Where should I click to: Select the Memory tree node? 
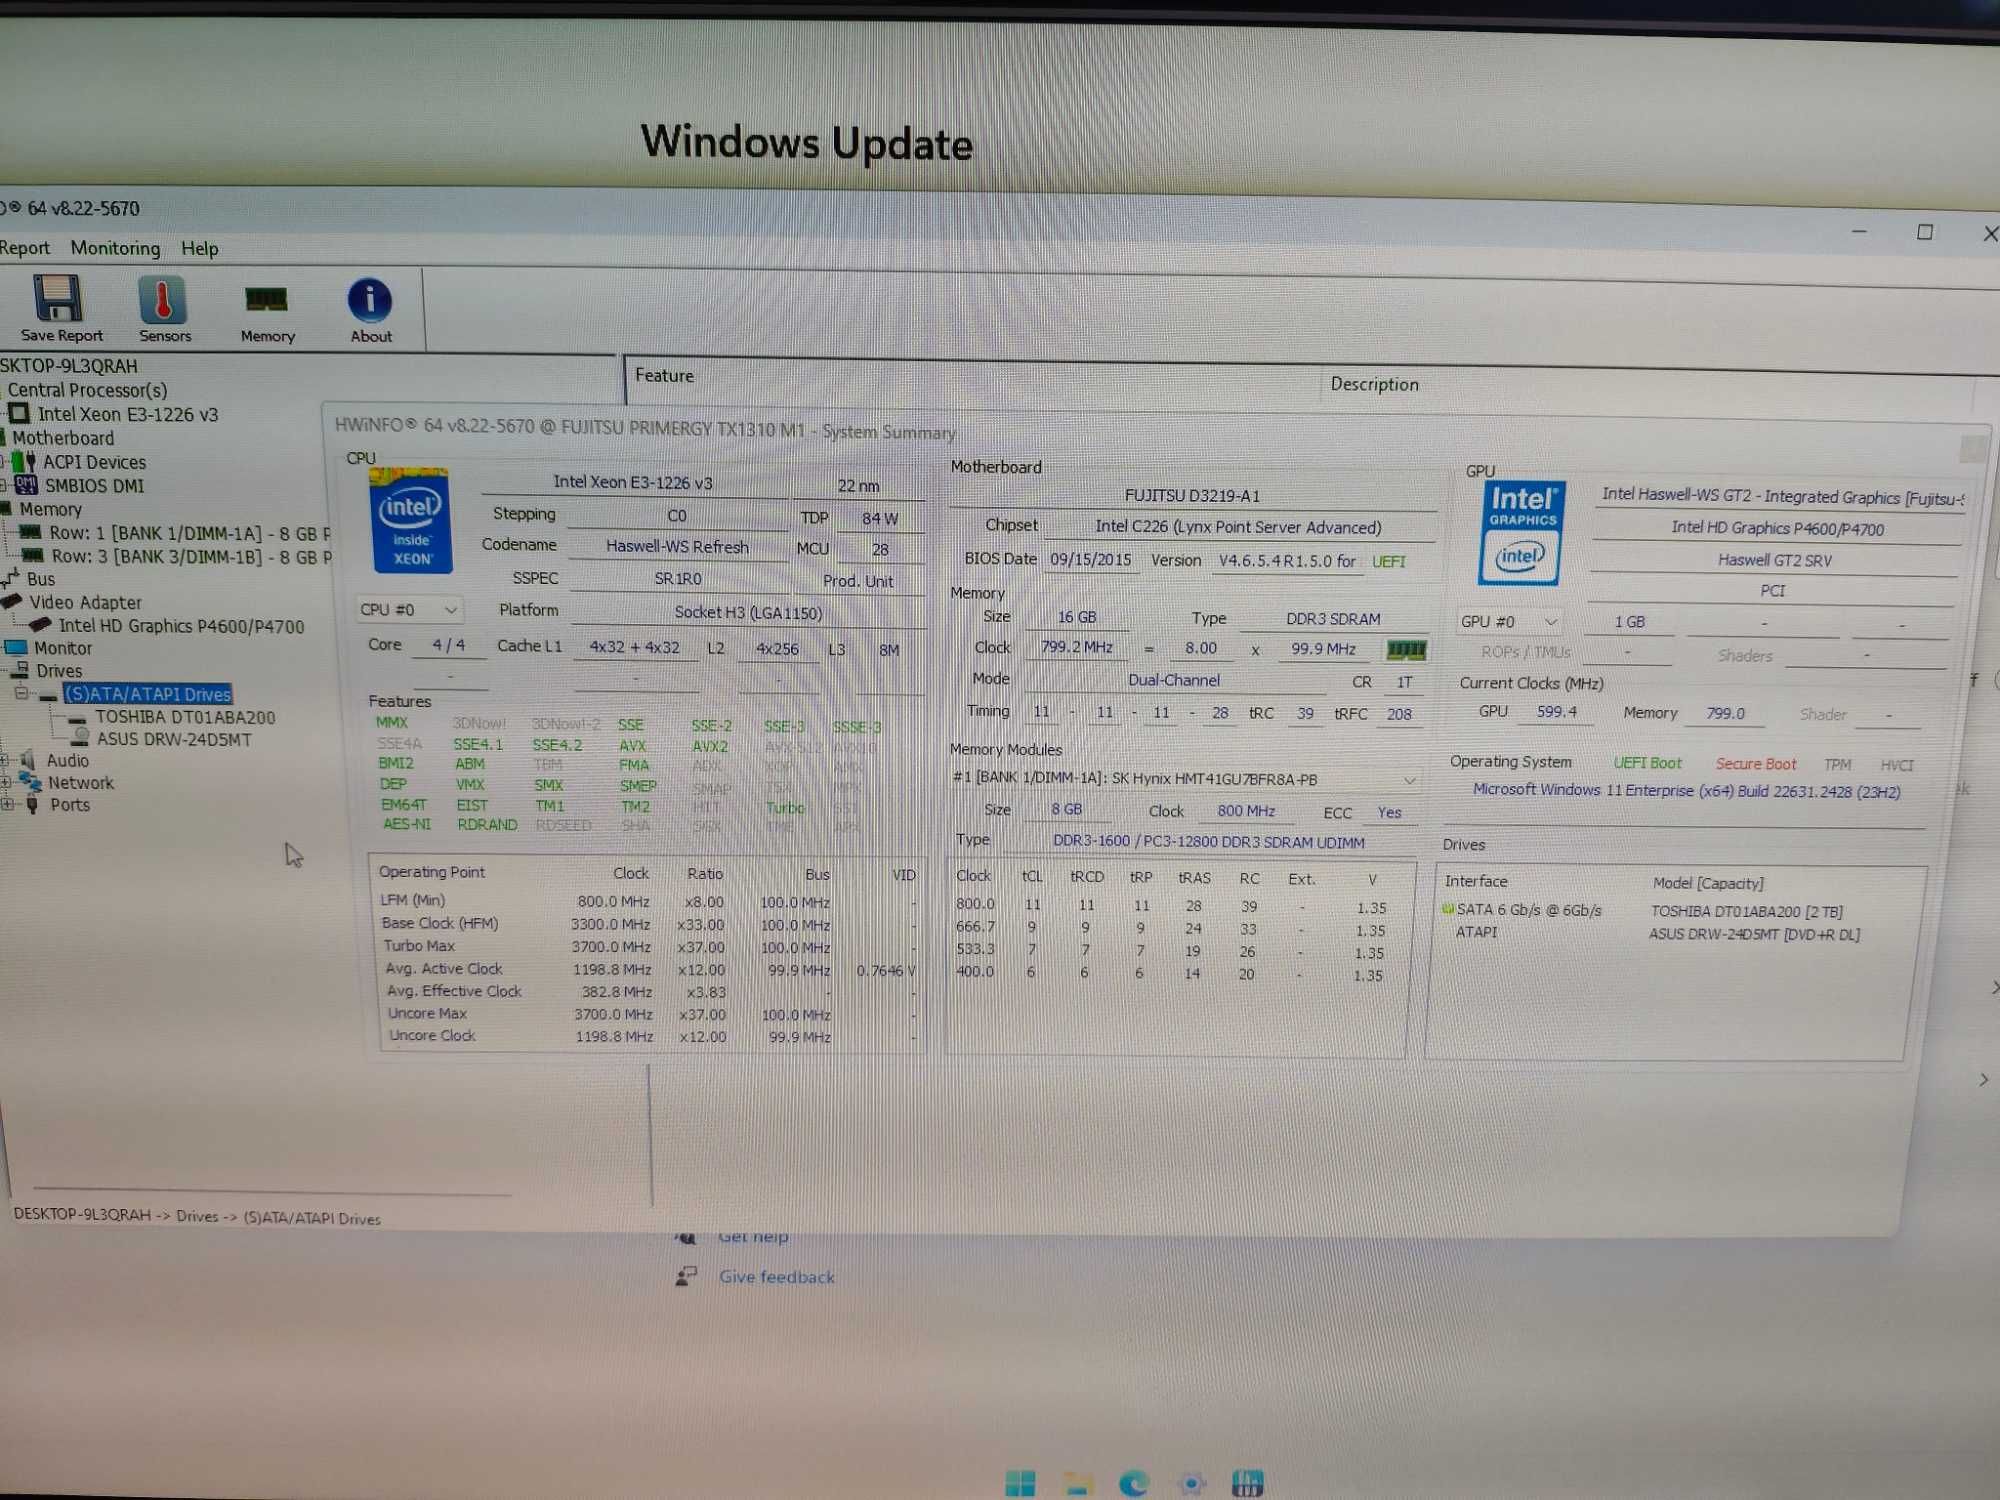[50, 509]
